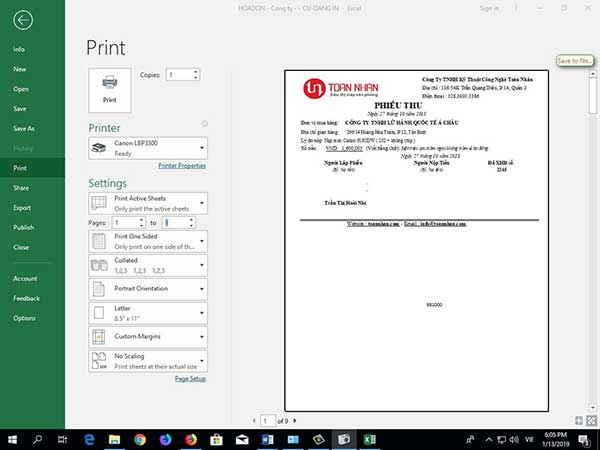Select Close in the sidebar
Screen dimensions: 600x450
(21, 247)
